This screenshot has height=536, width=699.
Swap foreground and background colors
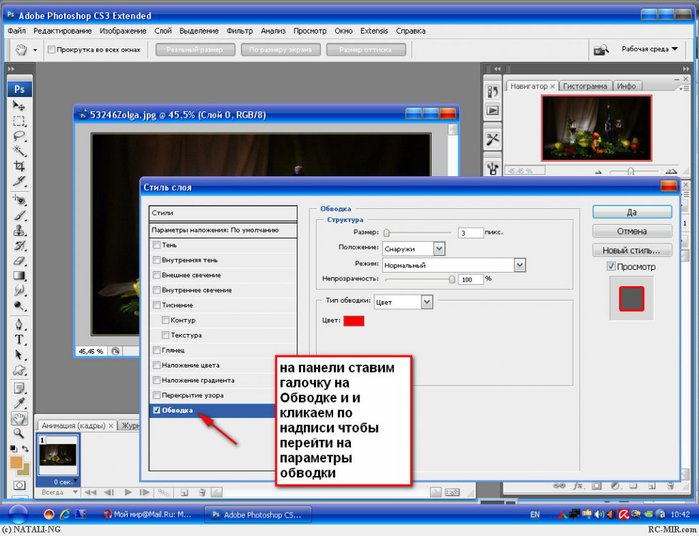pos(25,449)
